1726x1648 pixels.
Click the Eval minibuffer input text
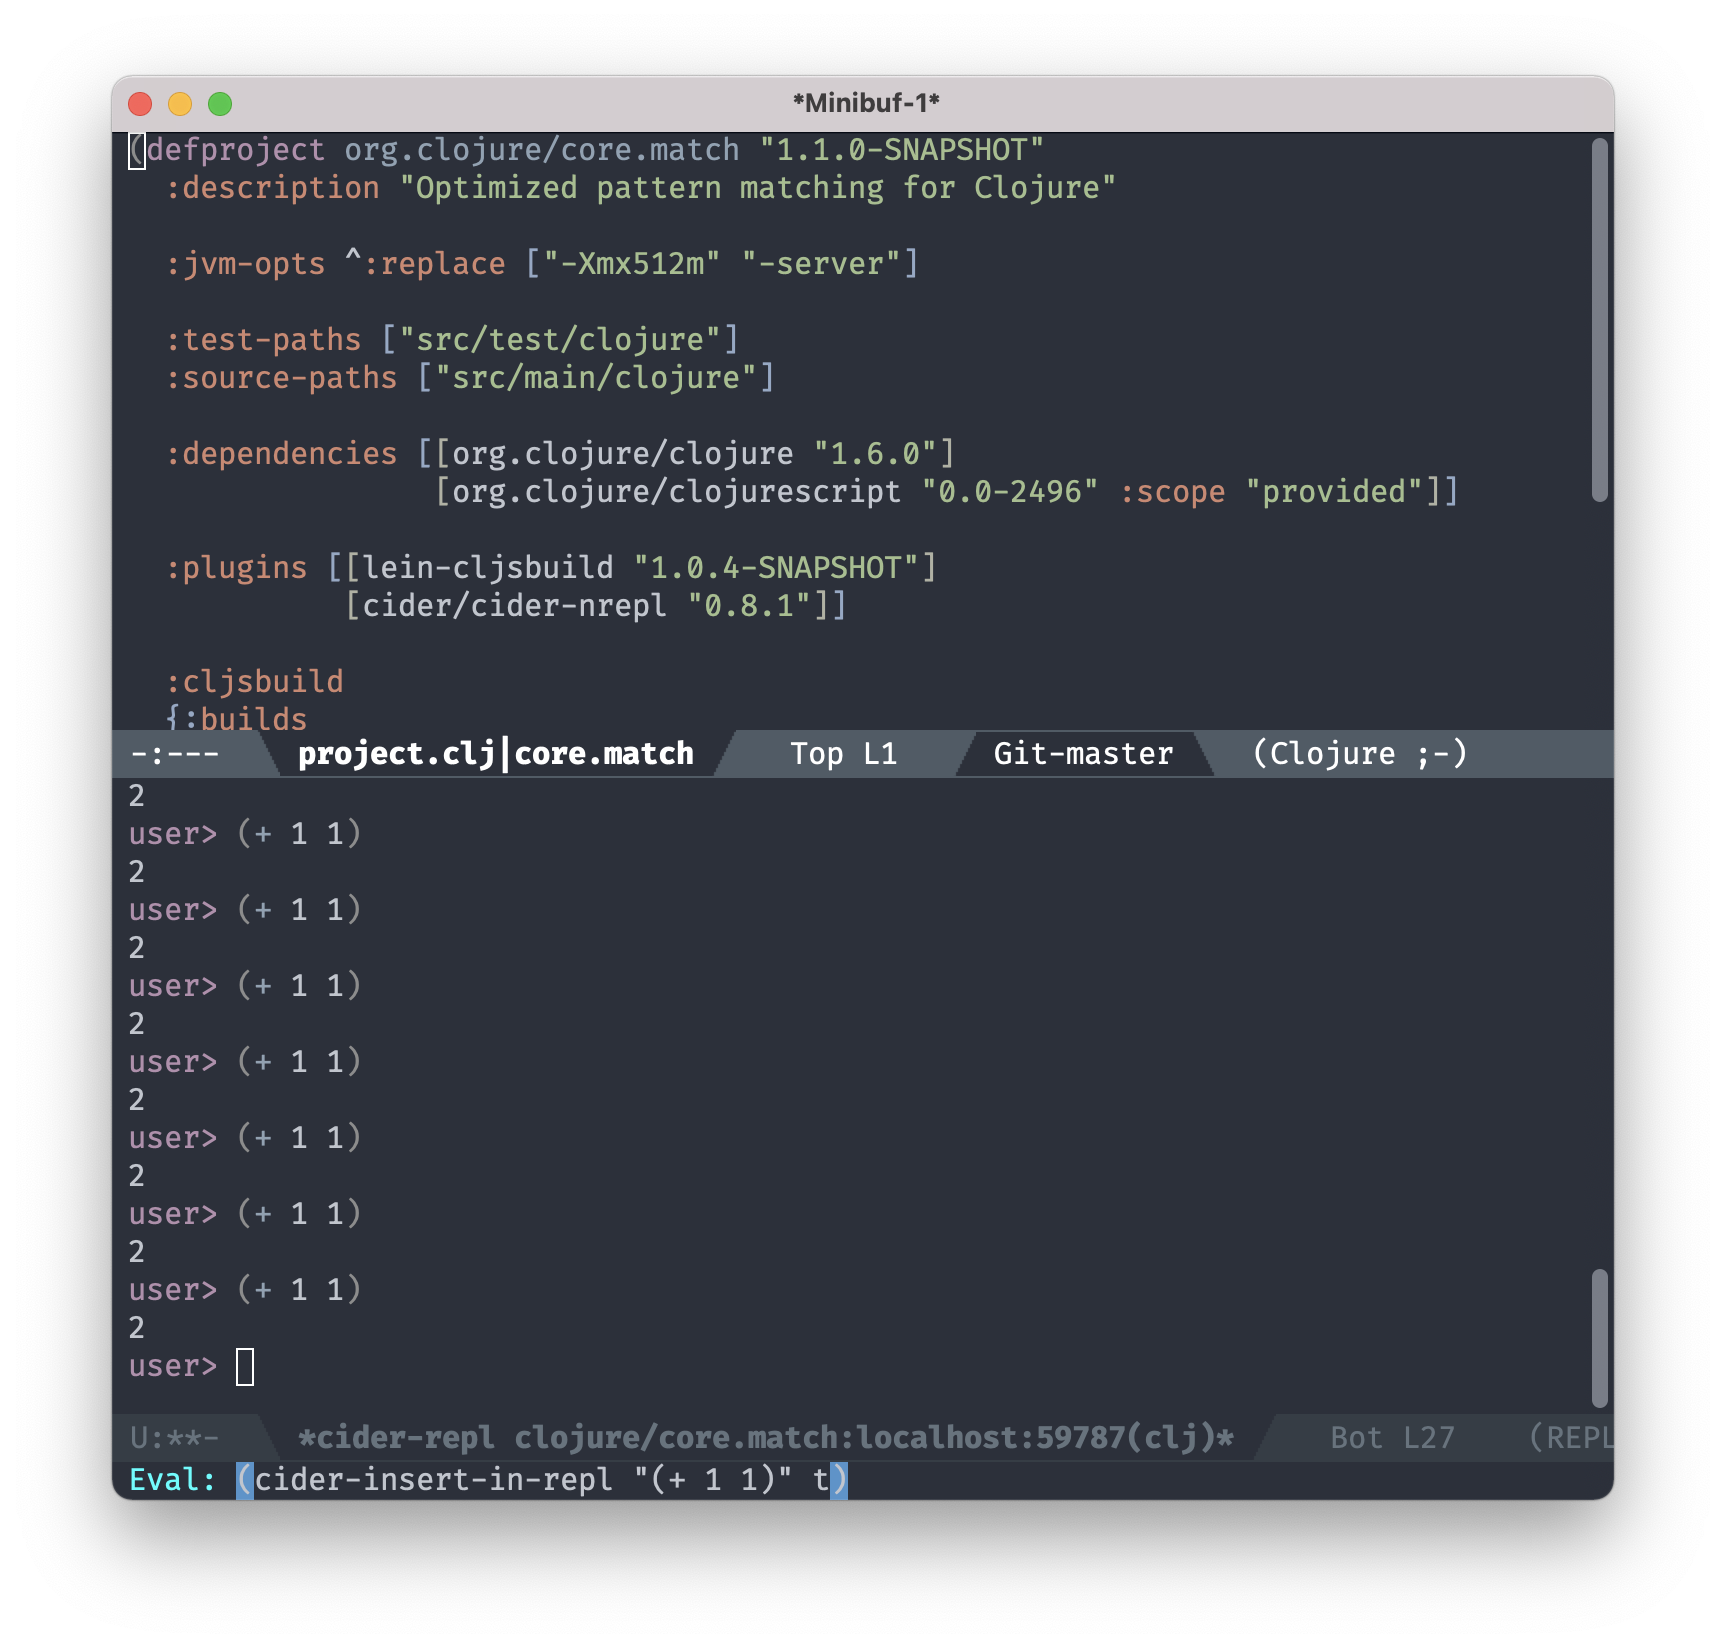point(542,1480)
